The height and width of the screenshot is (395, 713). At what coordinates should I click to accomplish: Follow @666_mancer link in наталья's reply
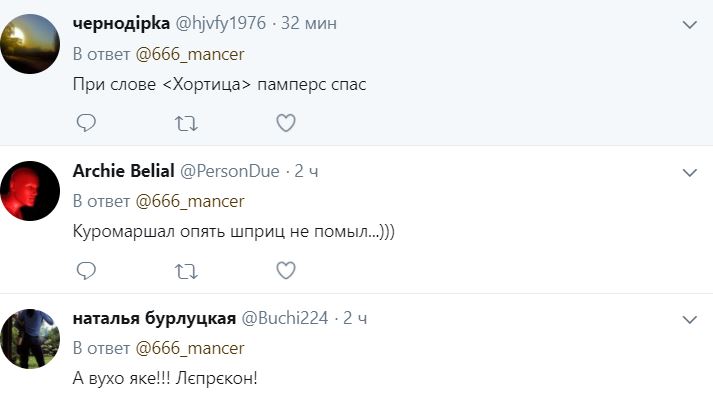coord(190,348)
